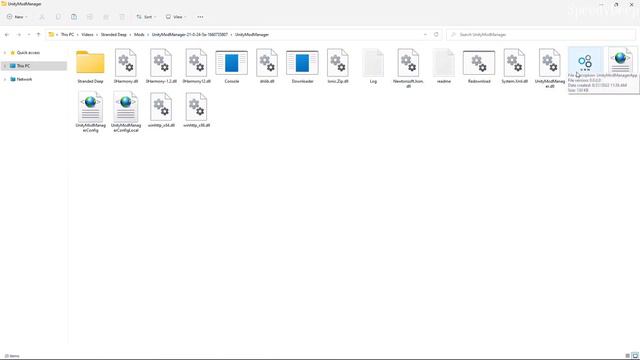Select the Ionic.Zip.dll file
This screenshot has height=360, width=640.
coord(338,67)
